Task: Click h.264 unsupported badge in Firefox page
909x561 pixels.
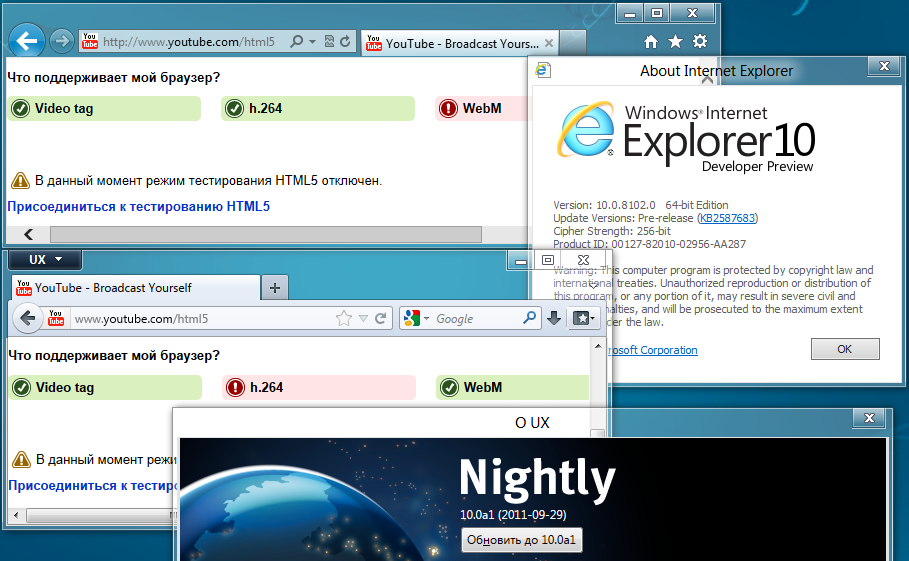Action: coord(319,387)
